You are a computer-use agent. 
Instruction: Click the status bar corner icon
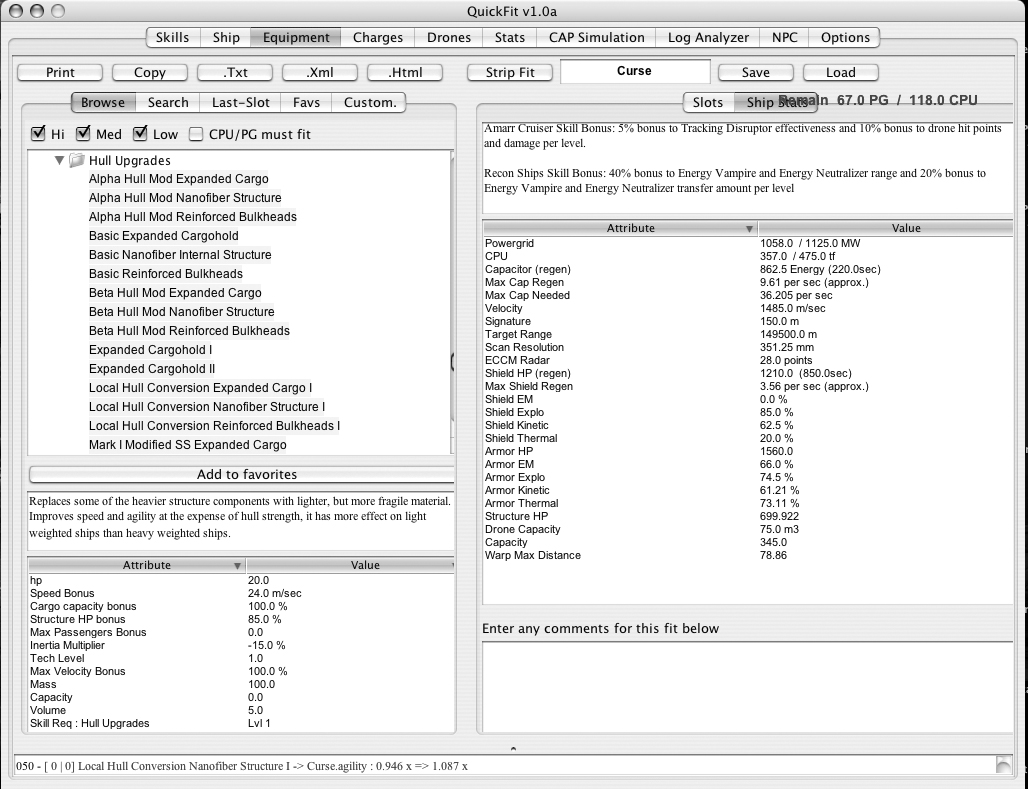click(x=1003, y=765)
